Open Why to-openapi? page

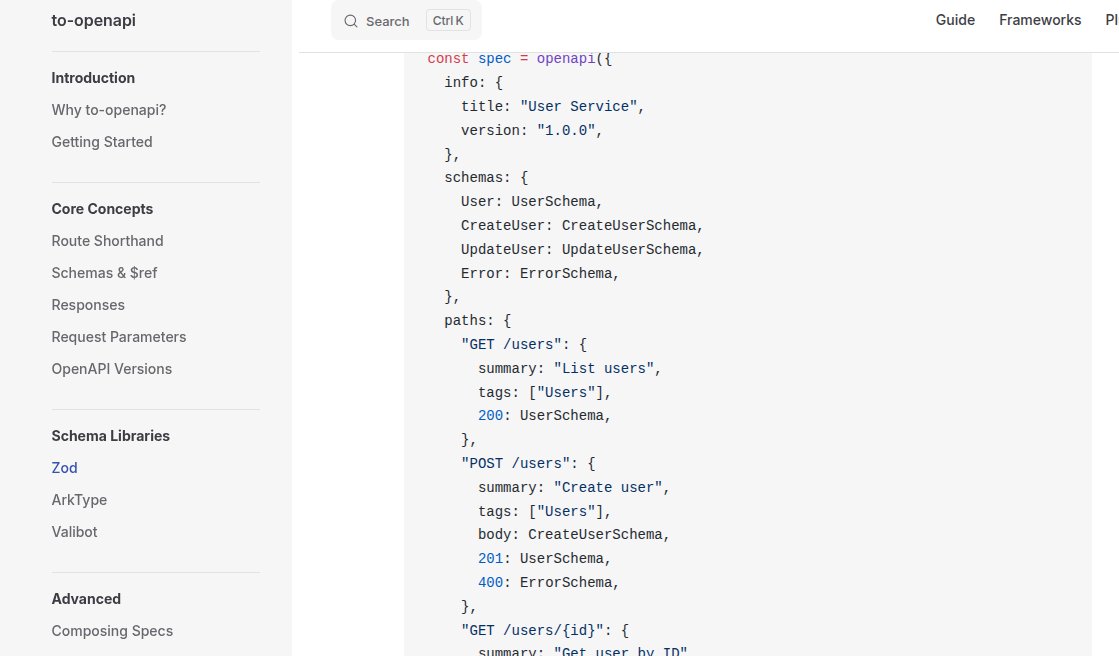108,110
